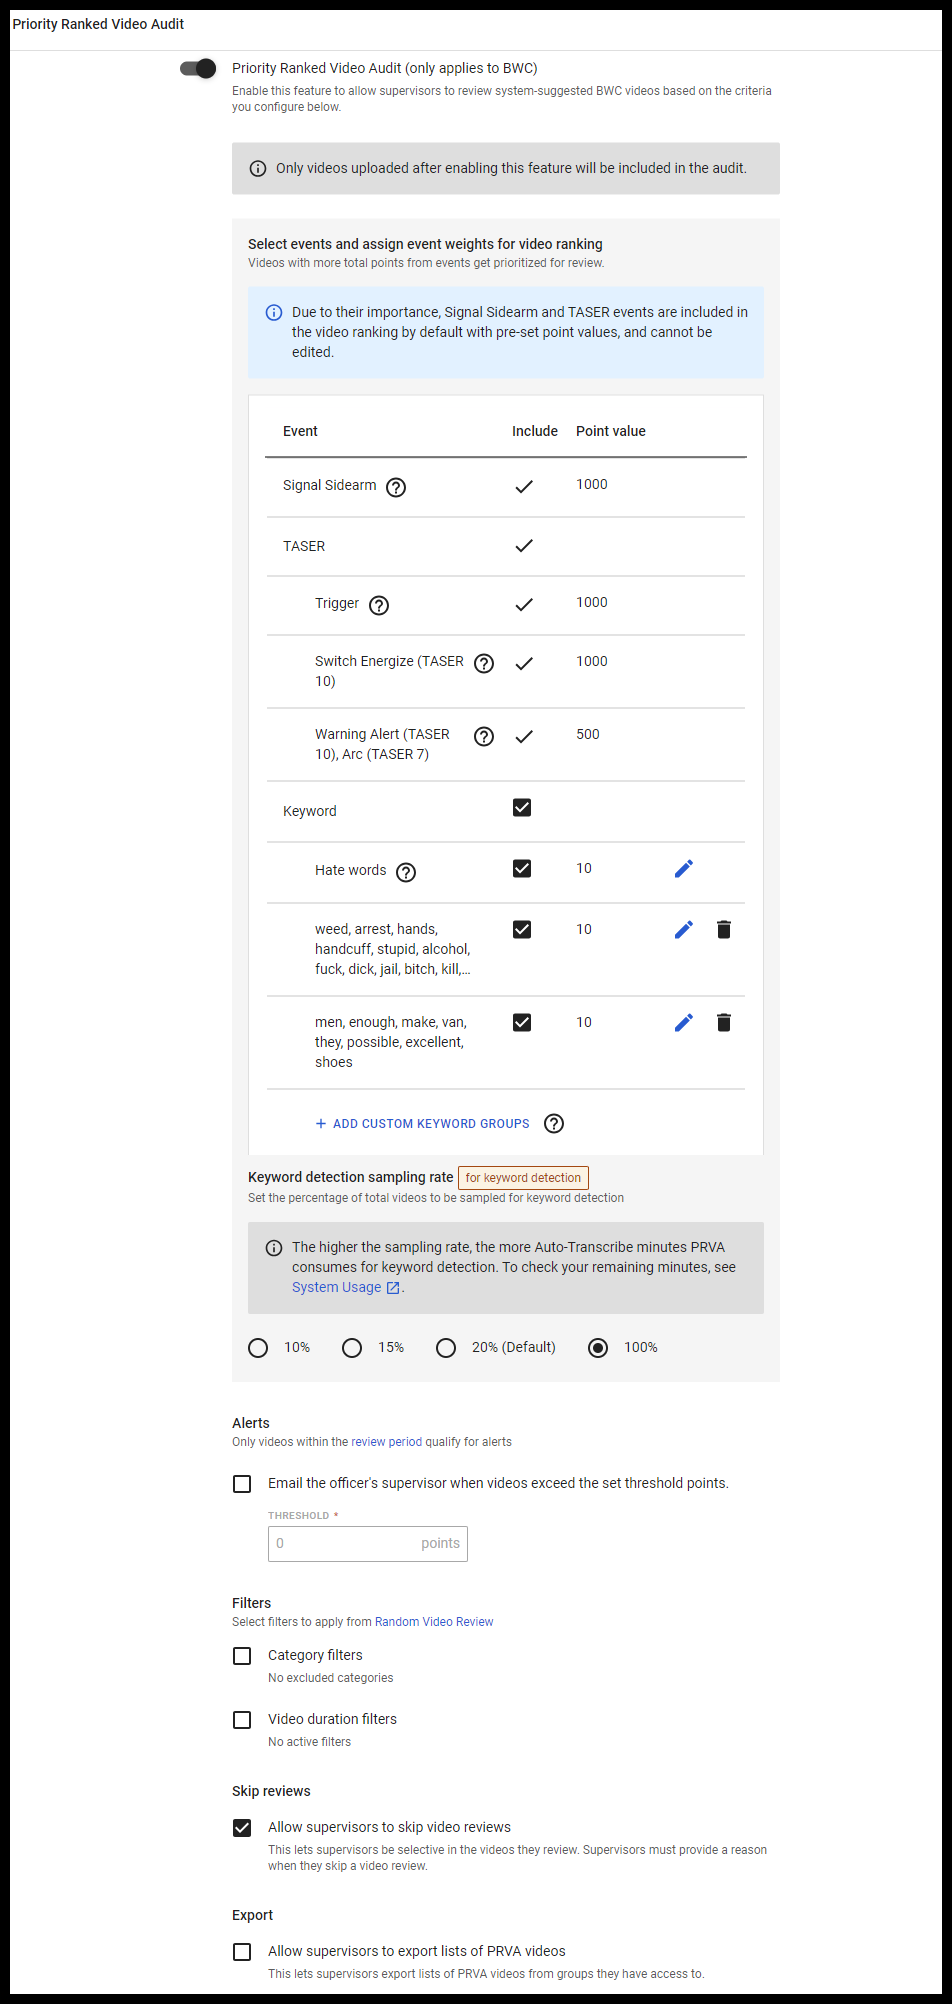Open the Trigger event help tooltip
Image resolution: width=952 pixels, height=2004 pixels.
378,605
